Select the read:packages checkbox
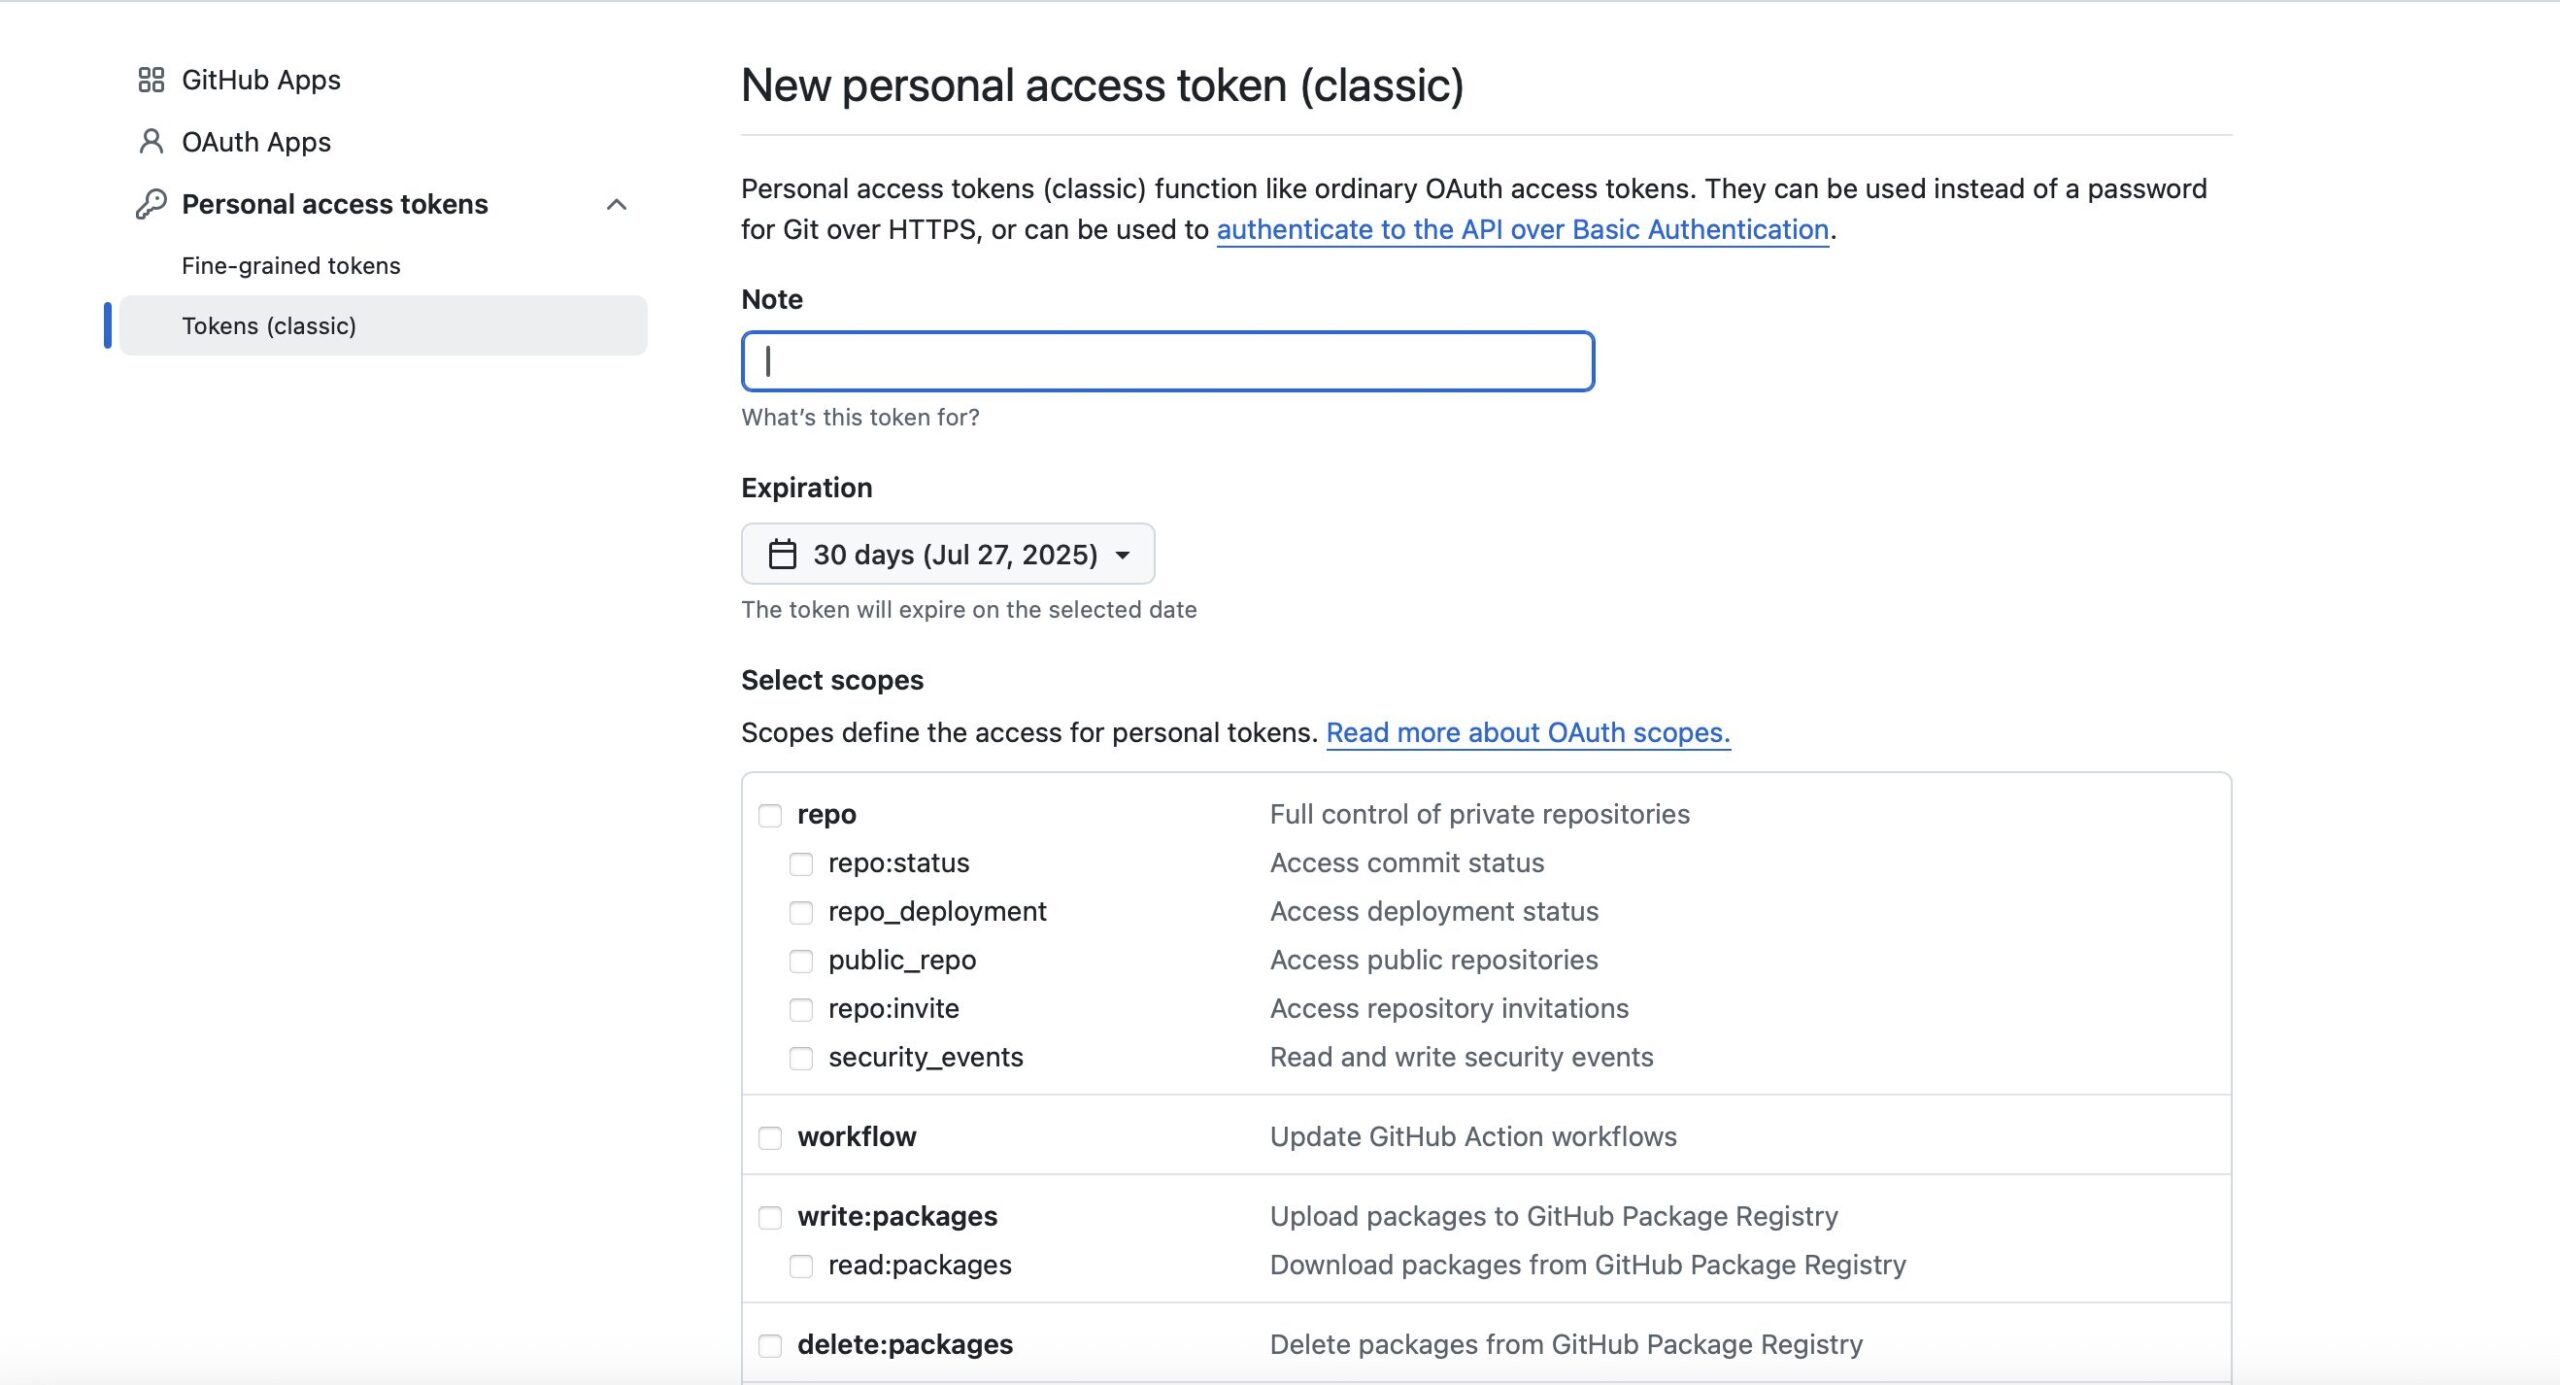The width and height of the screenshot is (2560, 1385). [x=801, y=1266]
